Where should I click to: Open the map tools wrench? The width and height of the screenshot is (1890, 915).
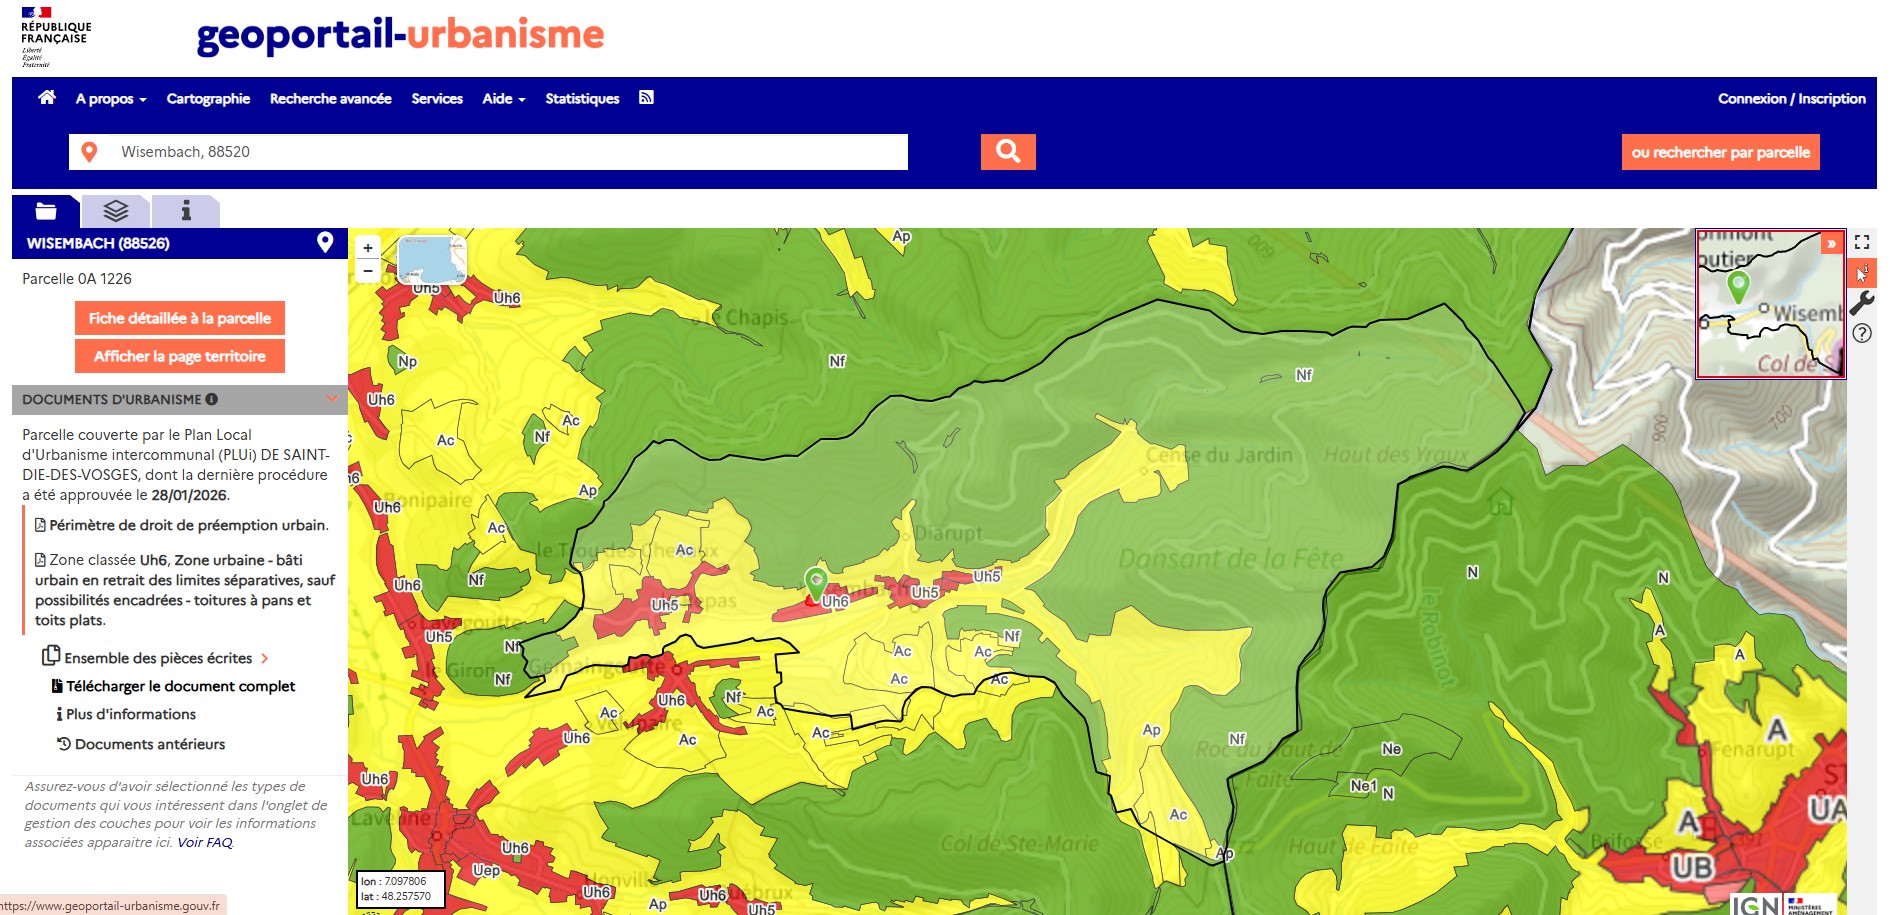pos(1862,302)
